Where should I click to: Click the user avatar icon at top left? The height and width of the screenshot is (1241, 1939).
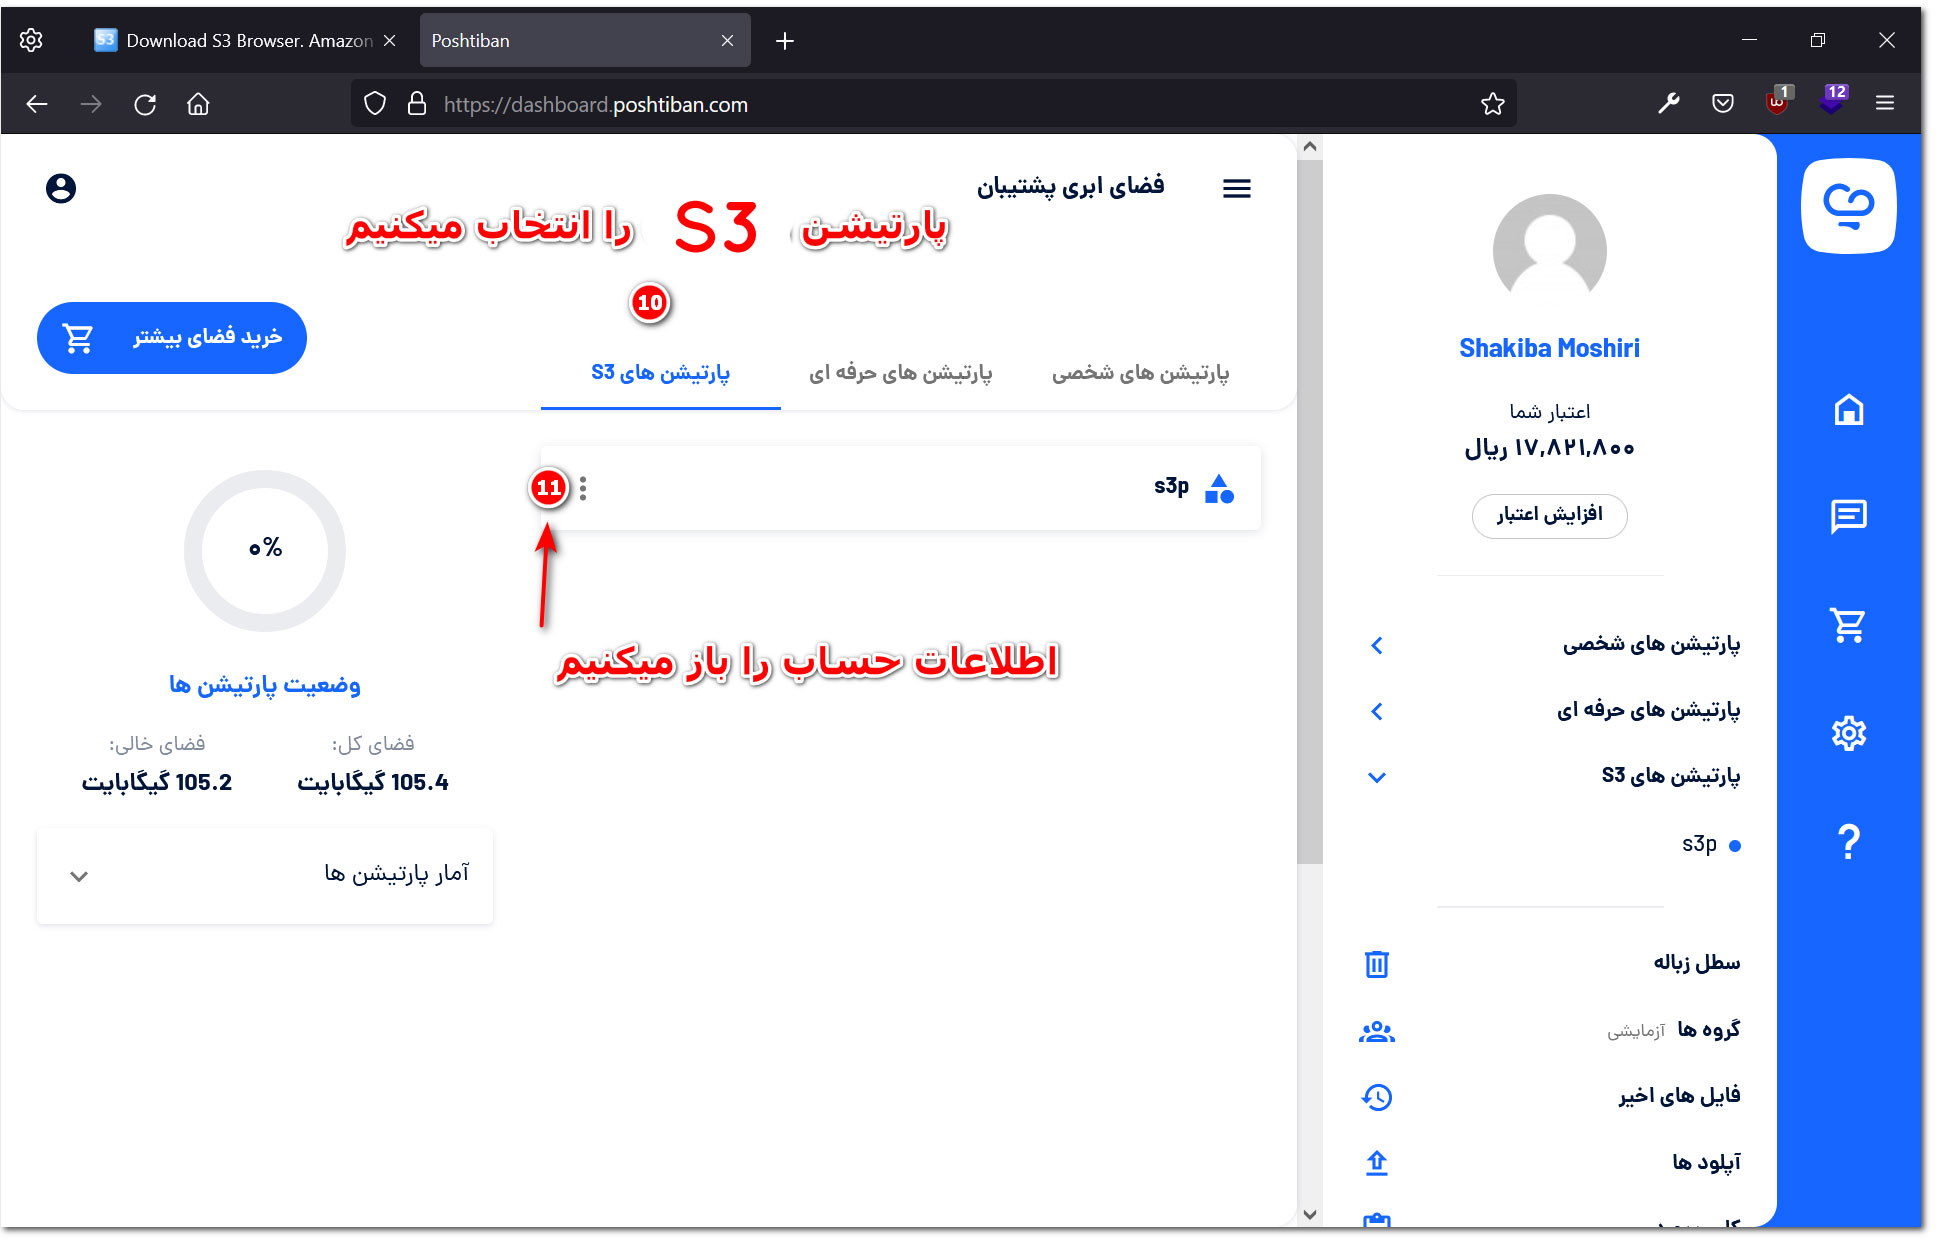(61, 188)
